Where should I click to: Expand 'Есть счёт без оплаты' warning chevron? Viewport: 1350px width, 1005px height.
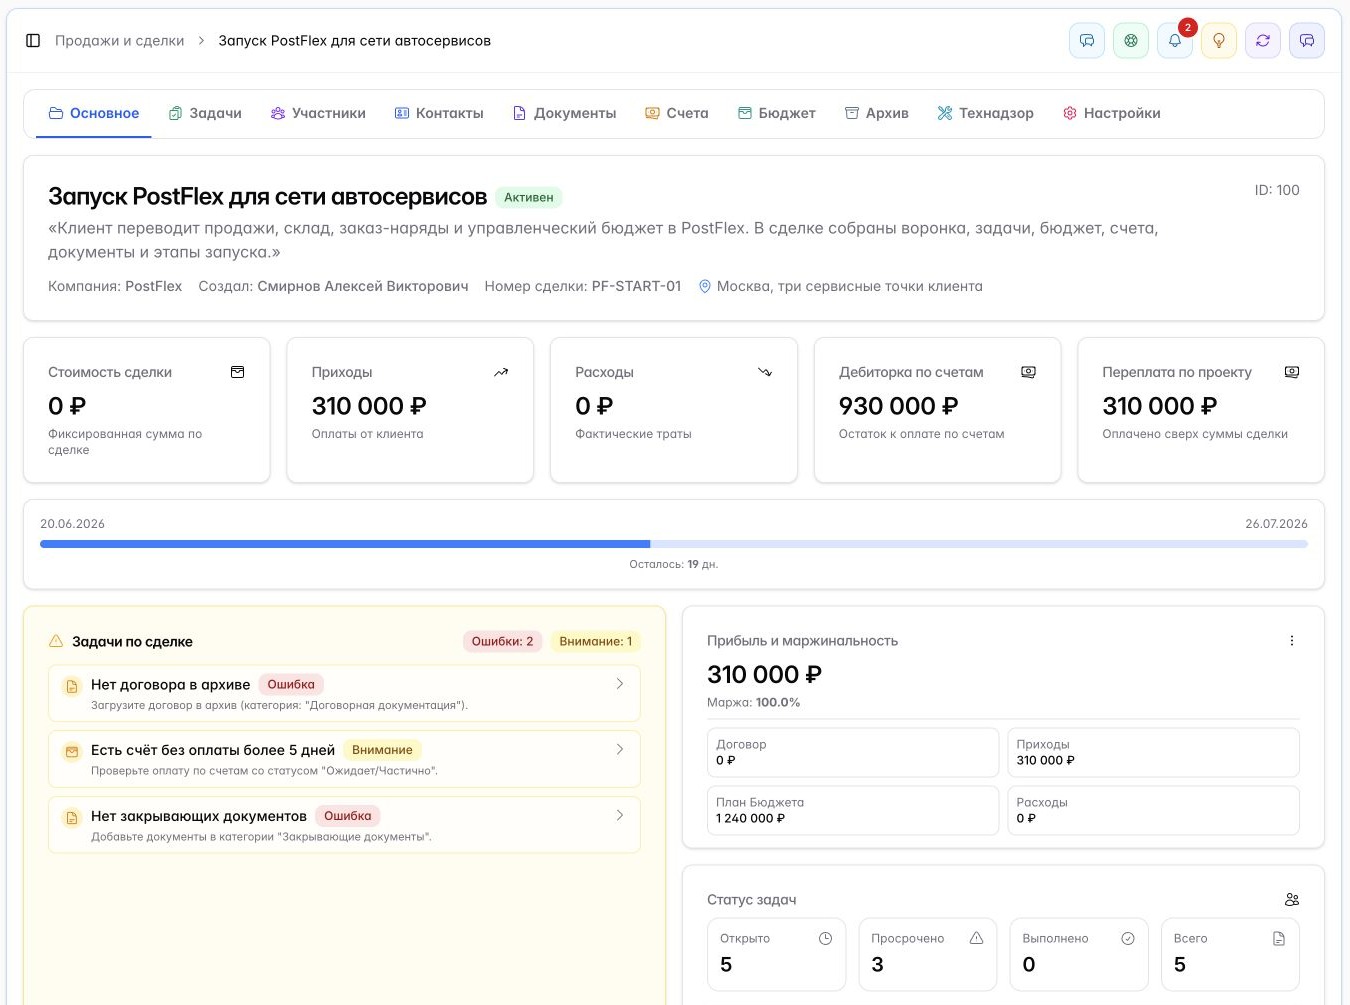pos(620,749)
